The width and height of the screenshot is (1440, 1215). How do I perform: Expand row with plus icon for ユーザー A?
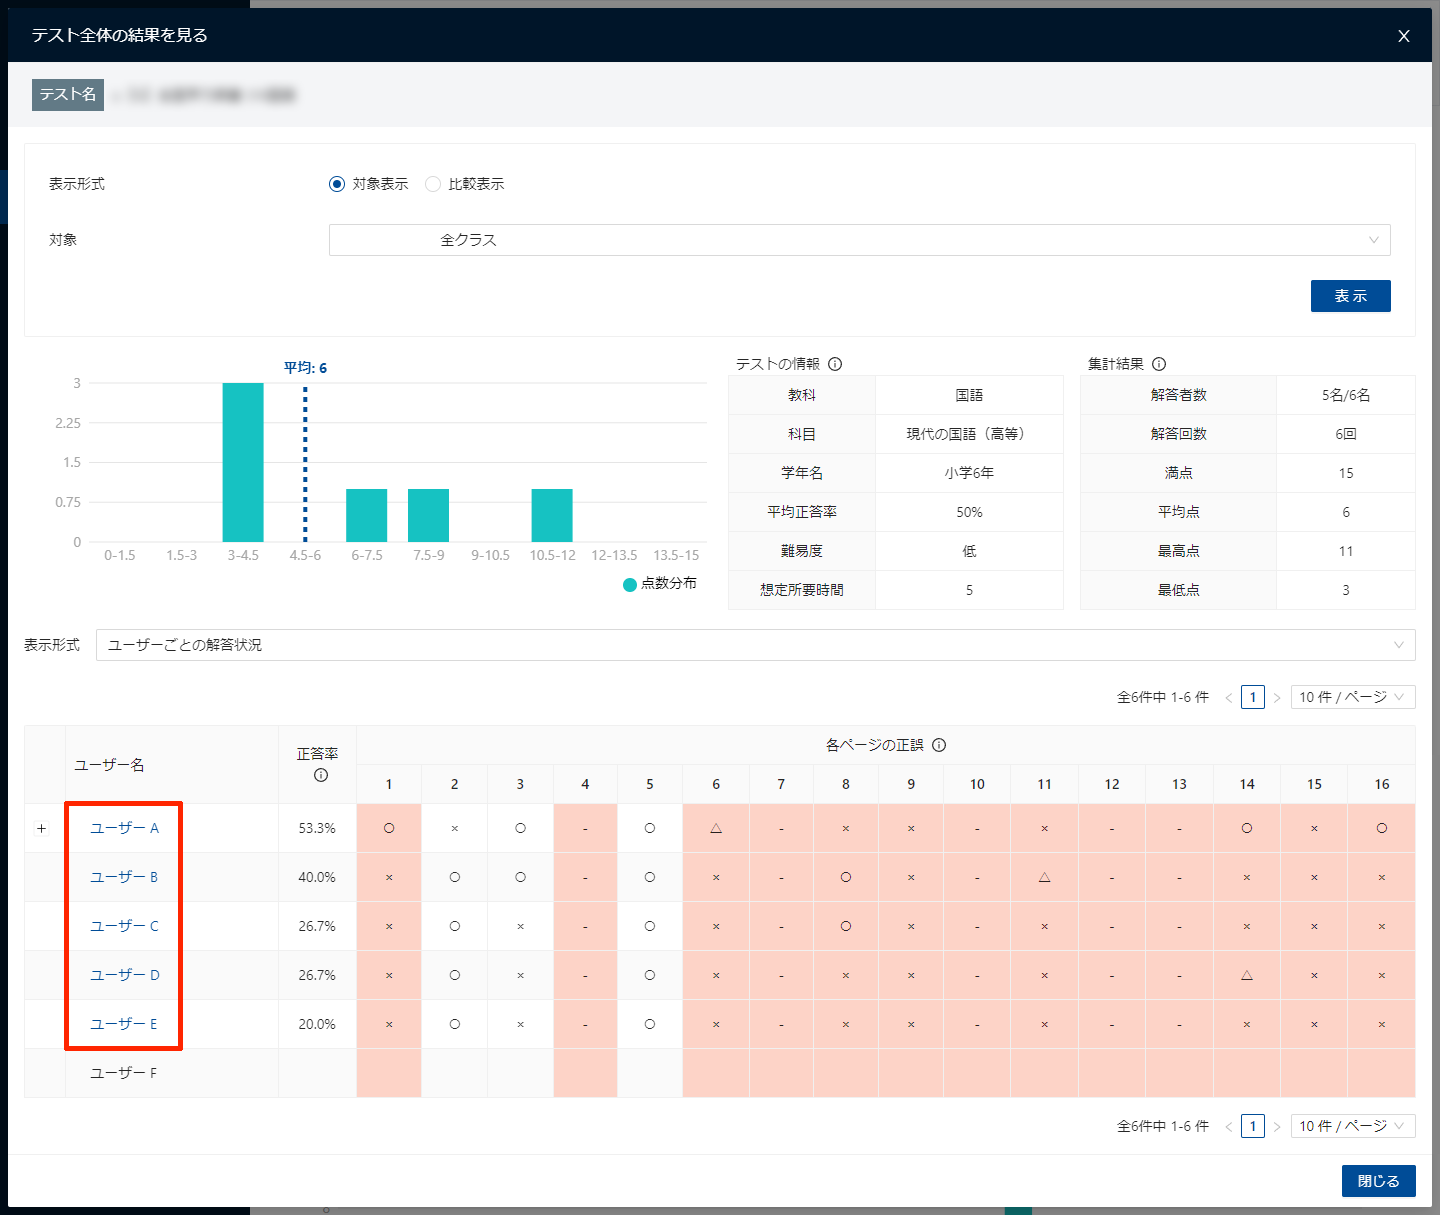[41, 828]
